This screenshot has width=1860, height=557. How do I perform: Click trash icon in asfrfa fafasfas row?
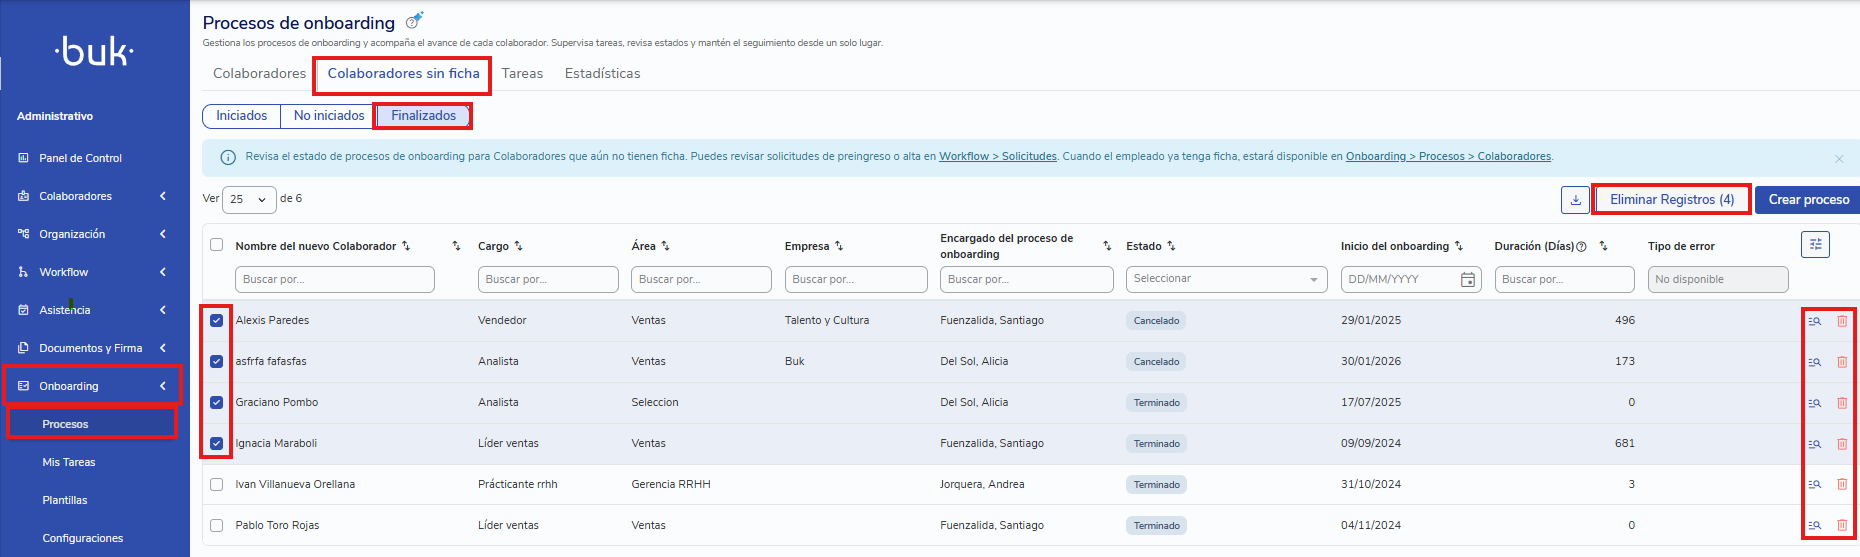pyautogui.click(x=1842, y=362)
